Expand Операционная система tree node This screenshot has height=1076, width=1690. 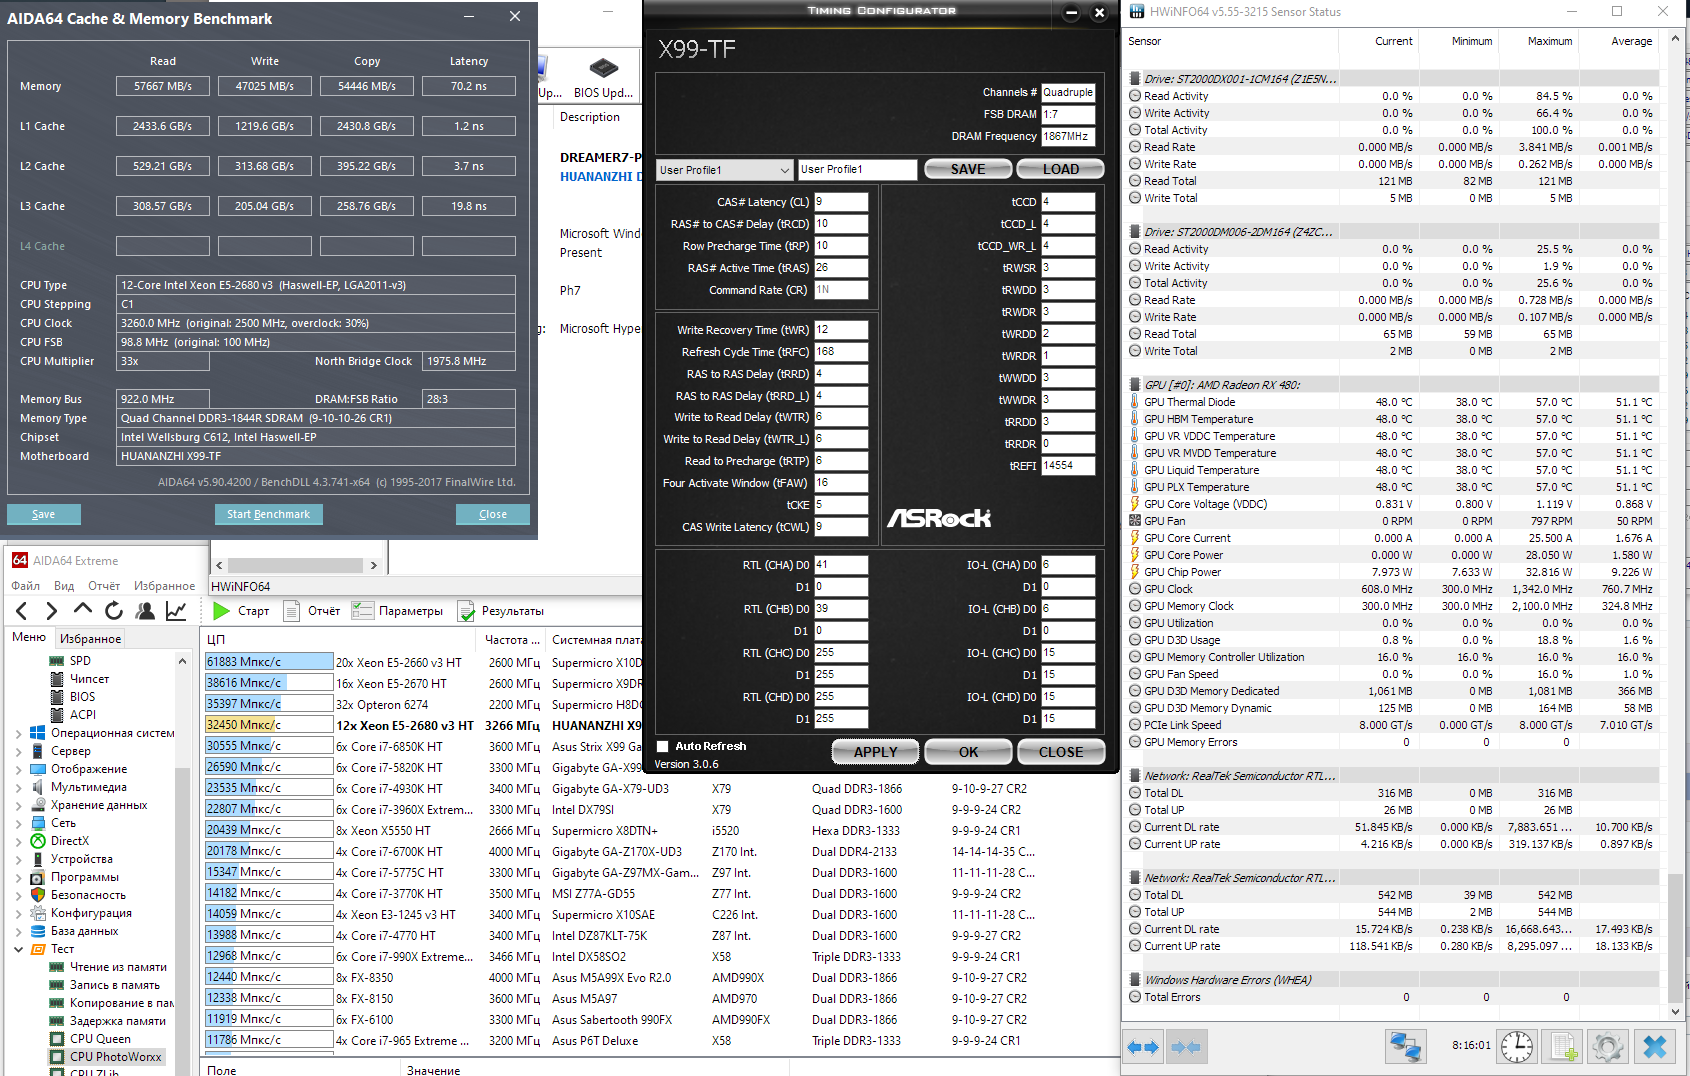coord(18,733)
